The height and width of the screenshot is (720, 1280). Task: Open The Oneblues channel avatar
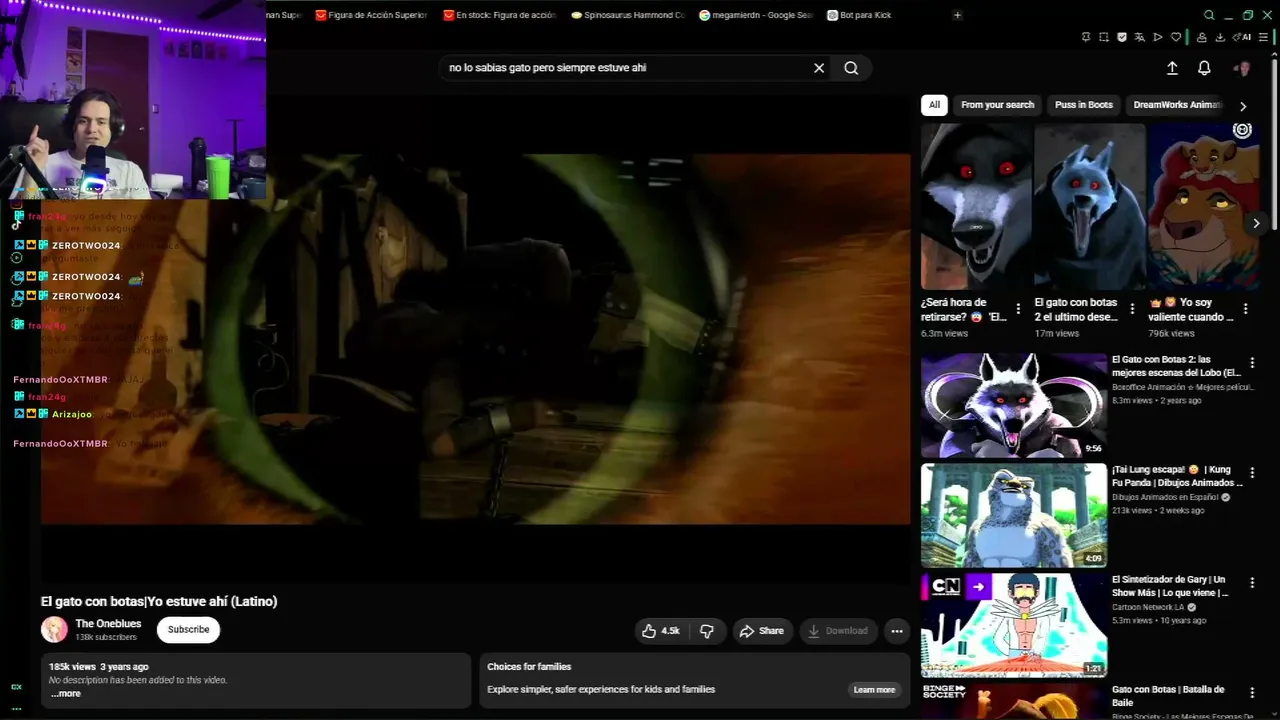click(x=54, y=629)
